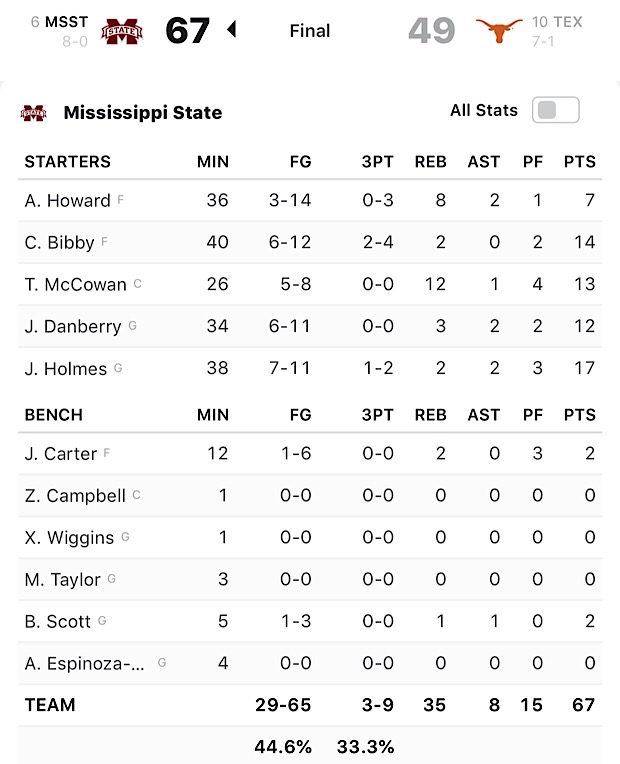This screenshot has height=764, width=620.
Task: Open A. Howard player link
Action: click(x=67, y=200)
